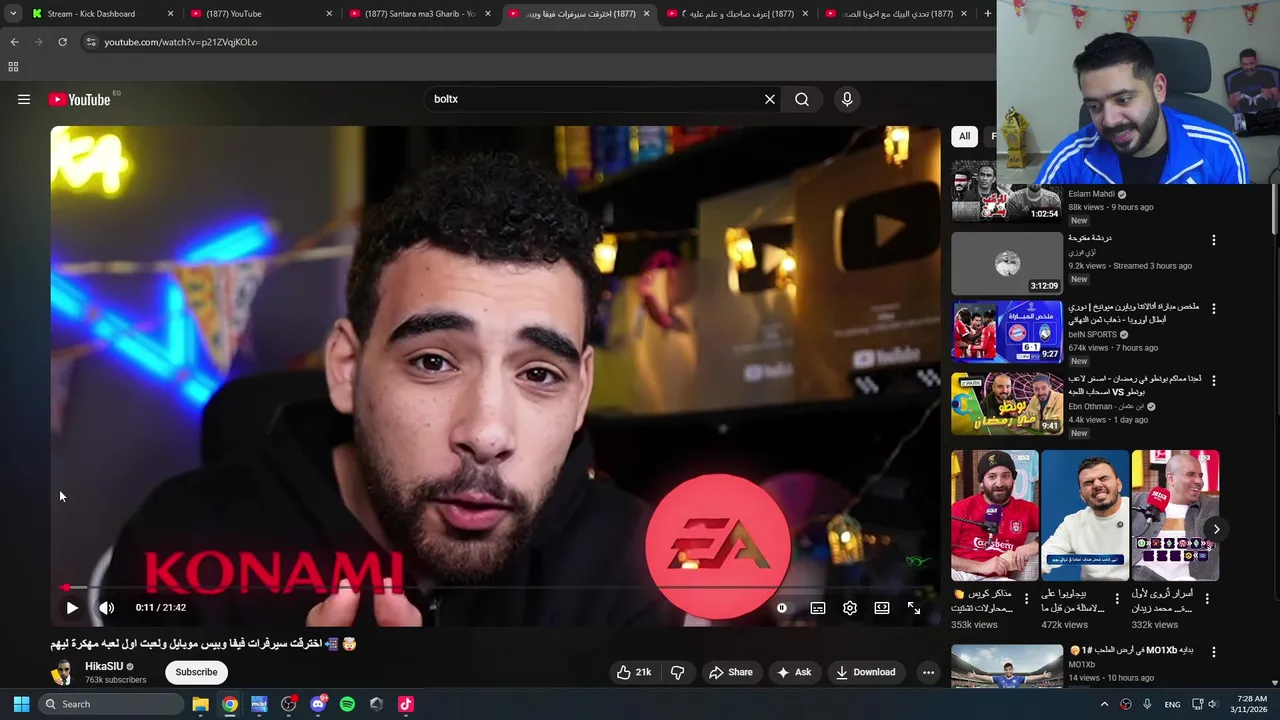The image size is (1280, 720).
Task: Open Chrome from the taskbar
Action: [x=230, y=704]
